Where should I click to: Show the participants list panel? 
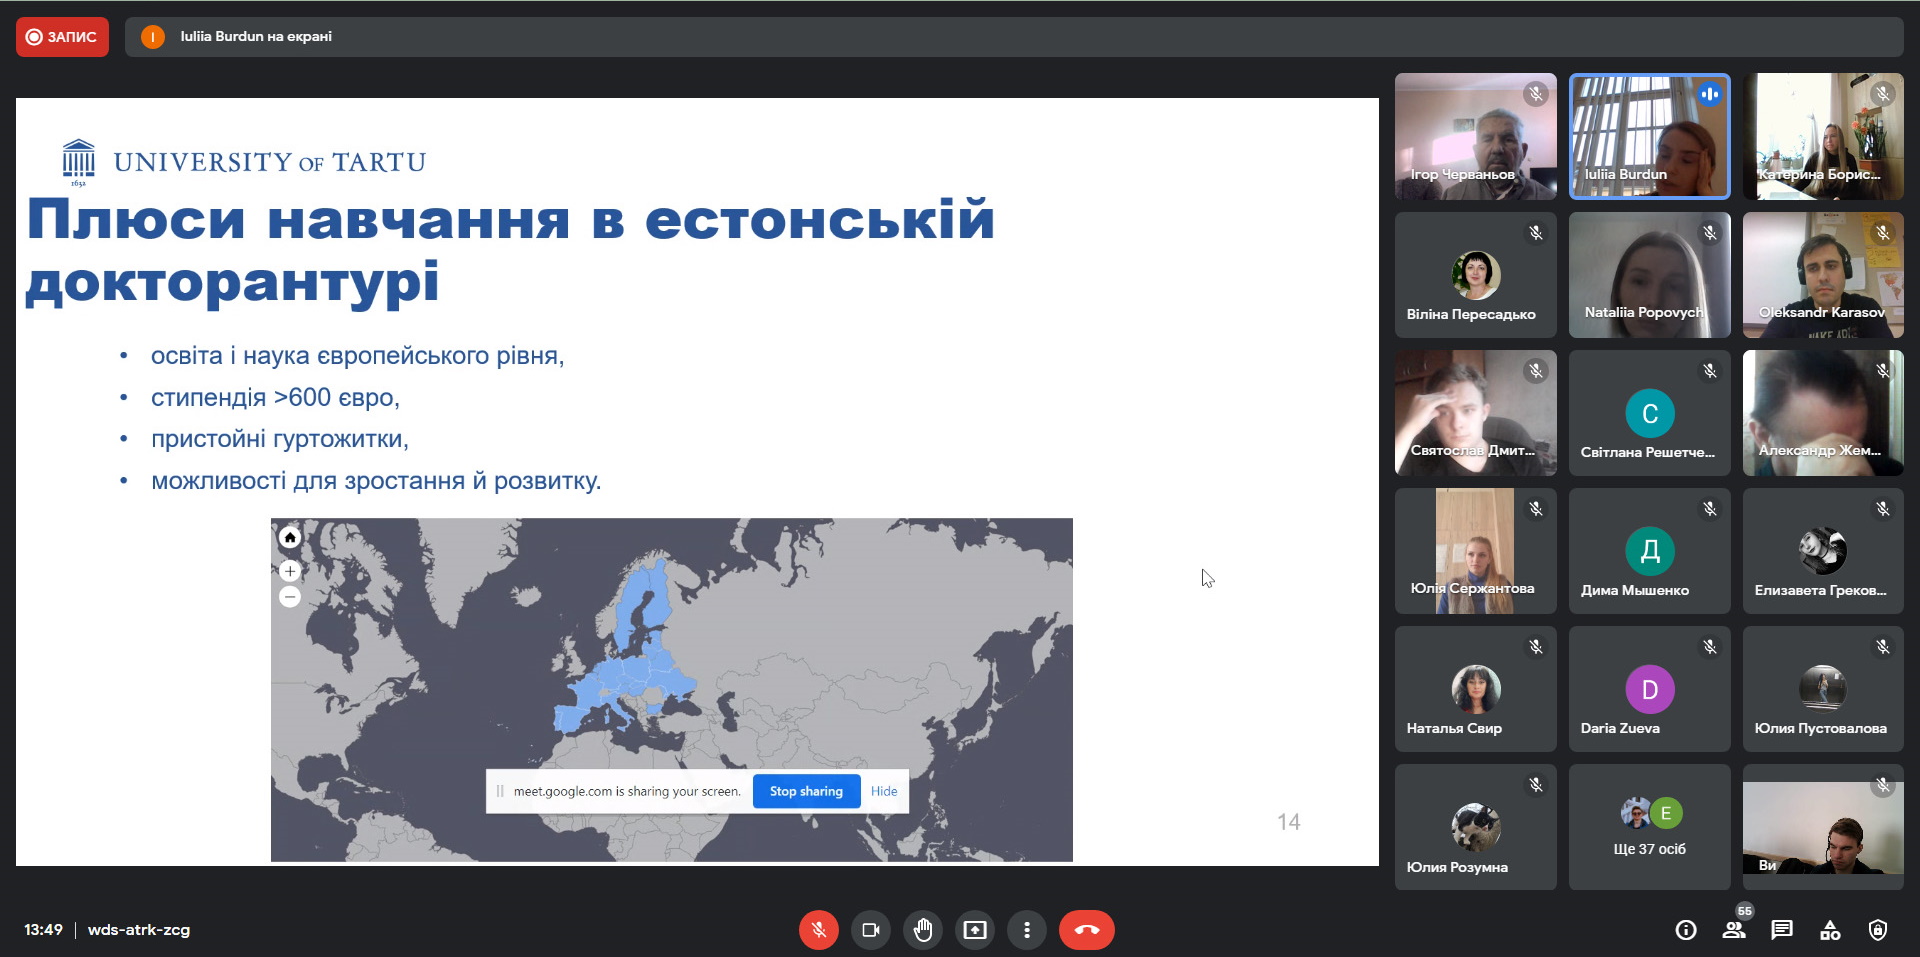click(1734, 930)
